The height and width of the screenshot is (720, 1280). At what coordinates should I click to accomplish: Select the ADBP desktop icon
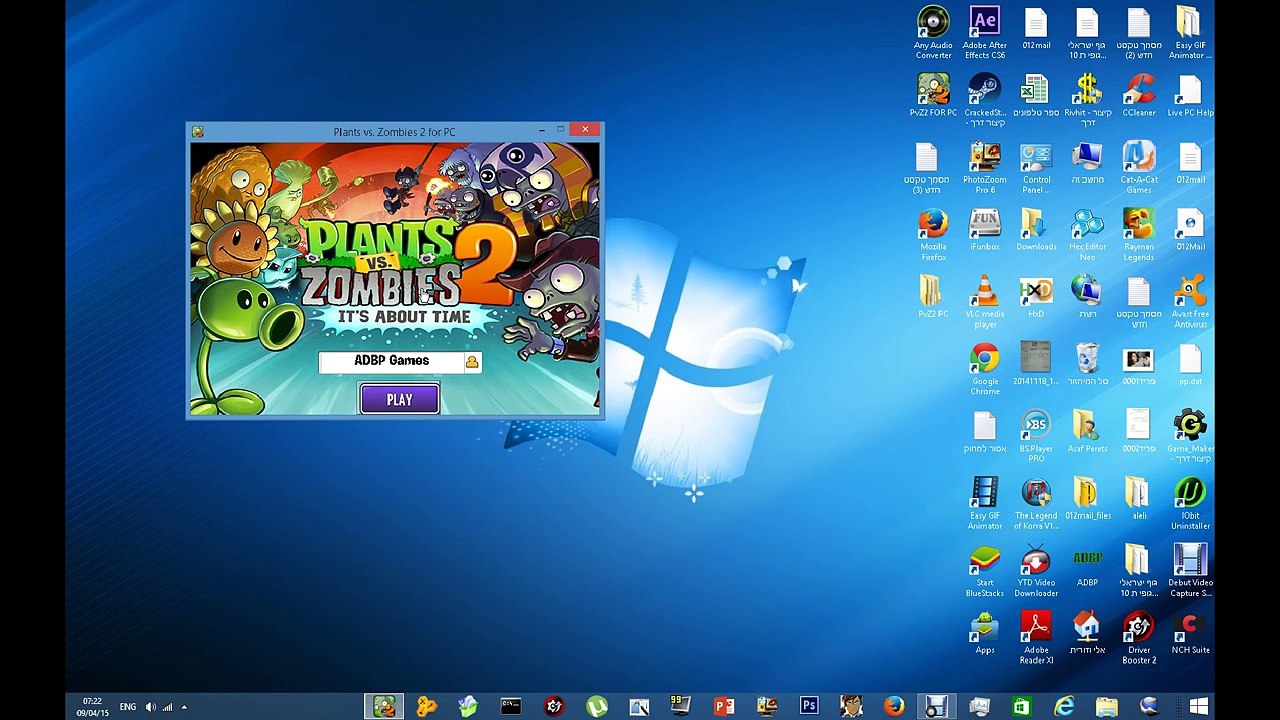1087,565
